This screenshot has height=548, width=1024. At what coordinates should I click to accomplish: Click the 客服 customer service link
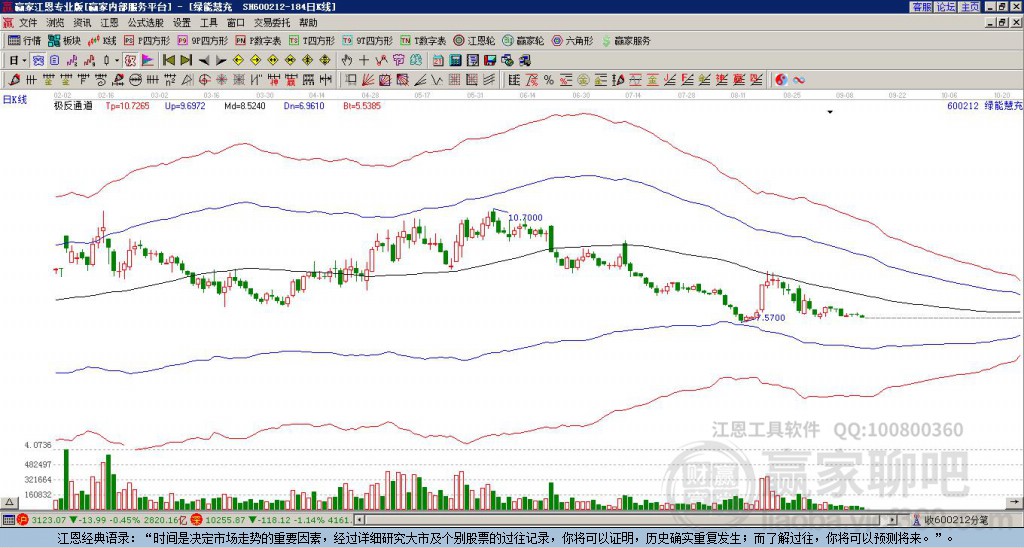pos(921,7)
